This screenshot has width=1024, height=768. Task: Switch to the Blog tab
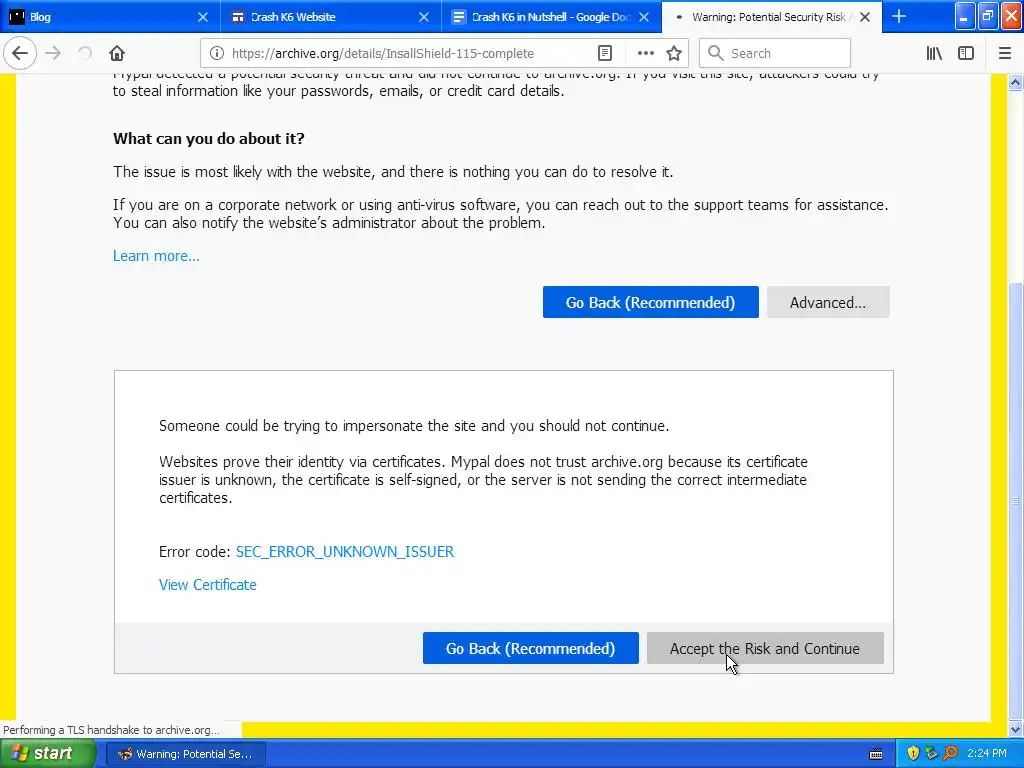110,17
